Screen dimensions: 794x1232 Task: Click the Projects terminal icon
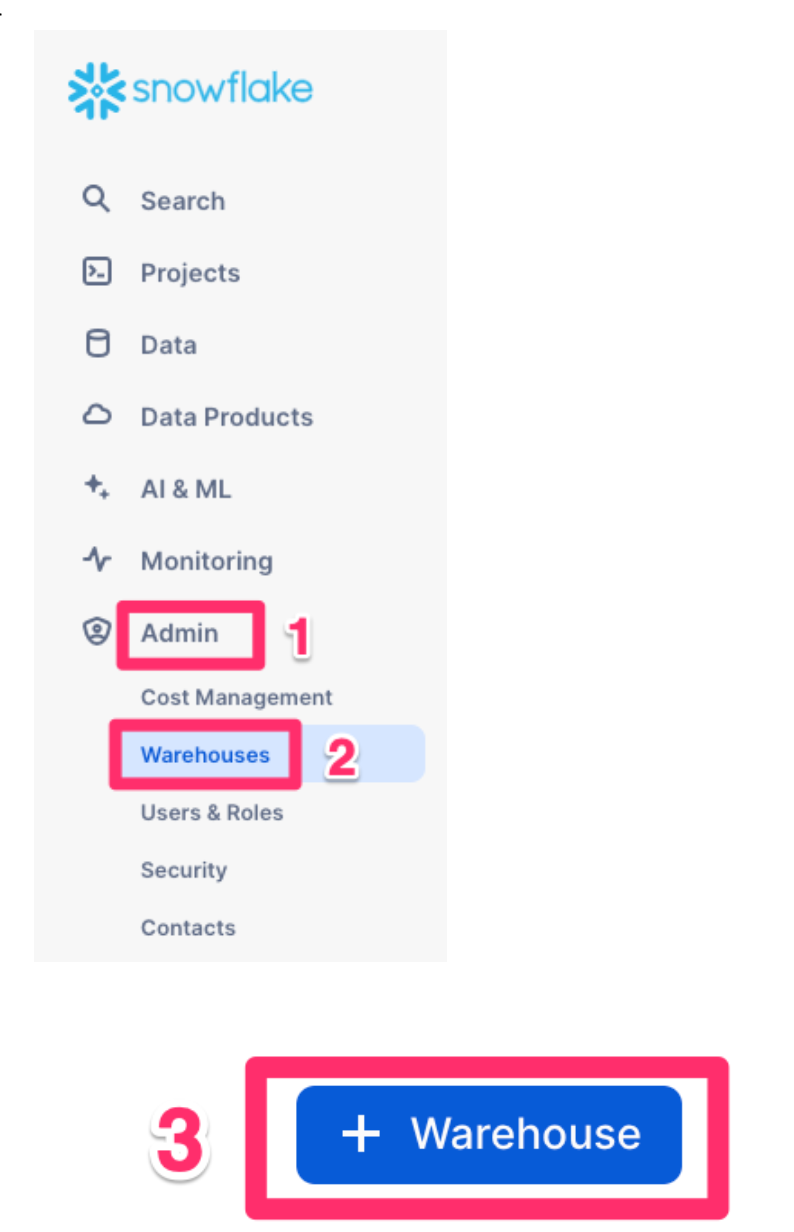pyautogui.click(x=96, y=272)
